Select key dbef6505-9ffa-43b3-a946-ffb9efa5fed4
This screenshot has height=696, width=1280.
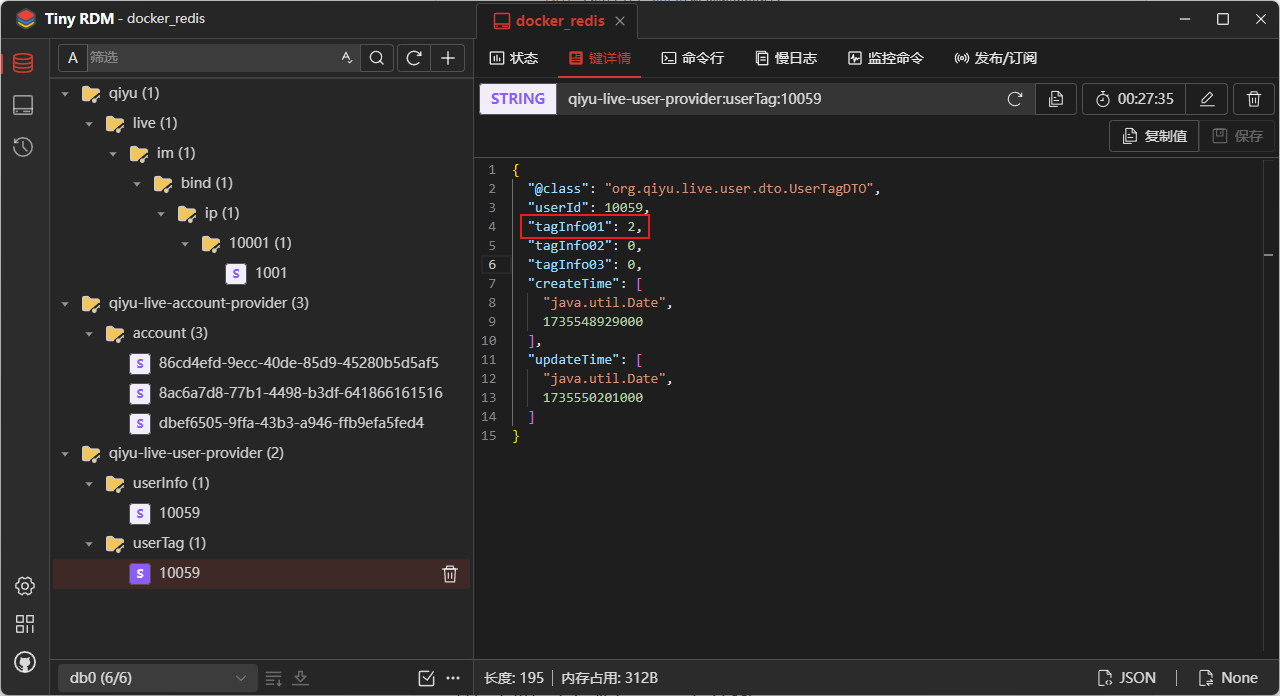(x=291, y=423)
